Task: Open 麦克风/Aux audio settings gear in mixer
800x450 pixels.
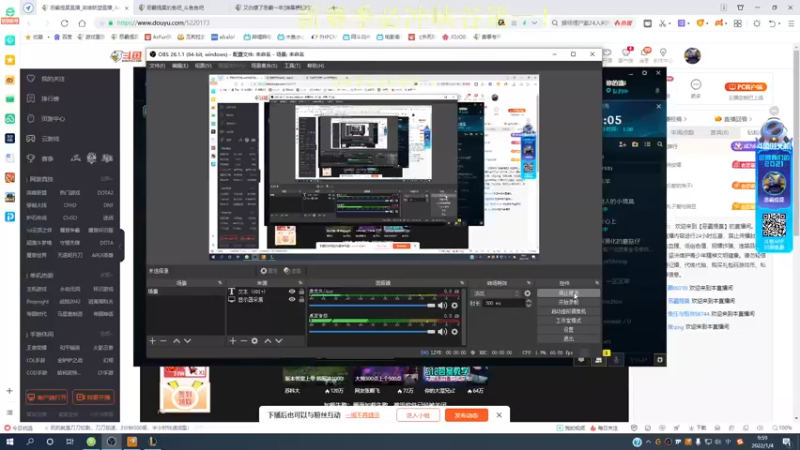Action: pyautogui.click(x=455, y=306)
